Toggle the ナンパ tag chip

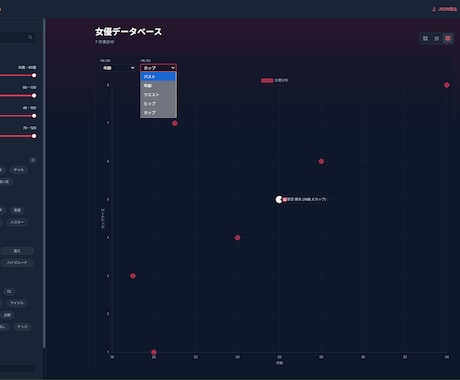[x=22, y=327]
